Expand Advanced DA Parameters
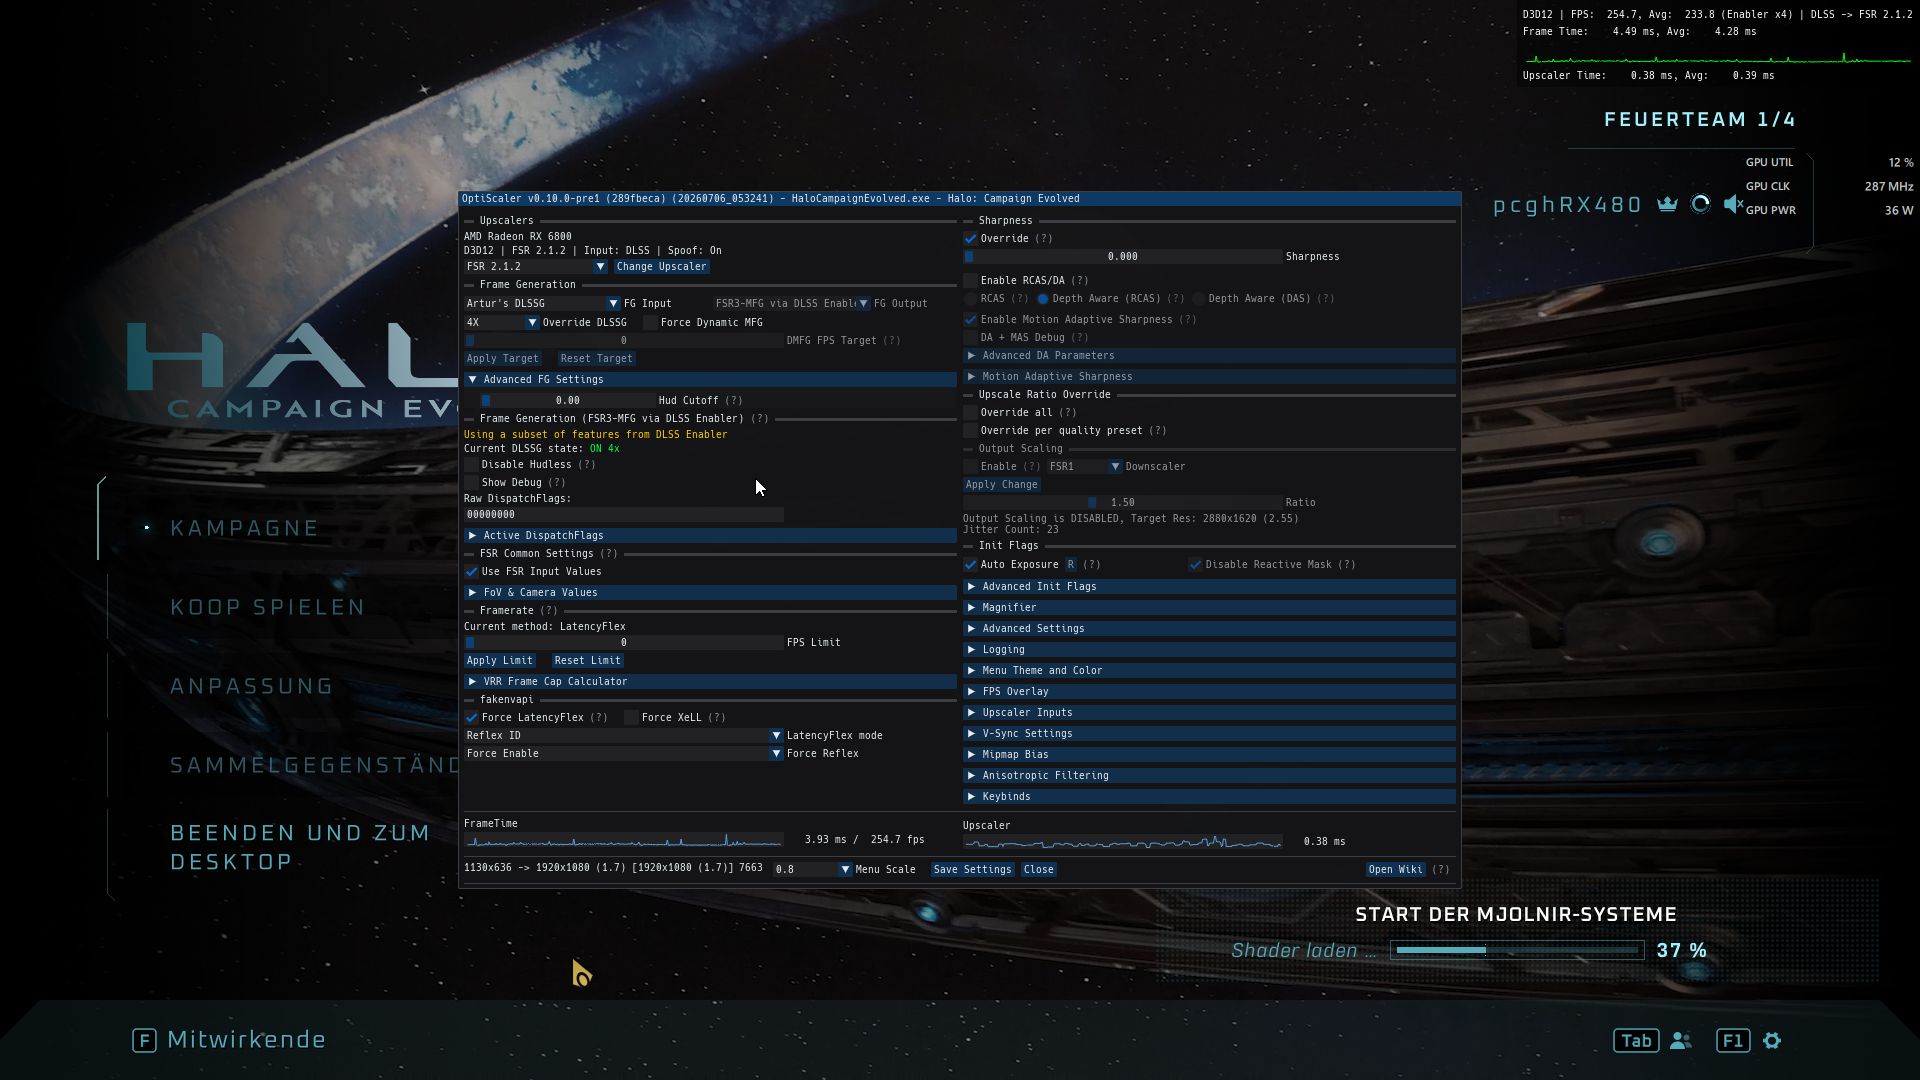The width and height of the screenshot is (1920, 1080). point(1209,356)
